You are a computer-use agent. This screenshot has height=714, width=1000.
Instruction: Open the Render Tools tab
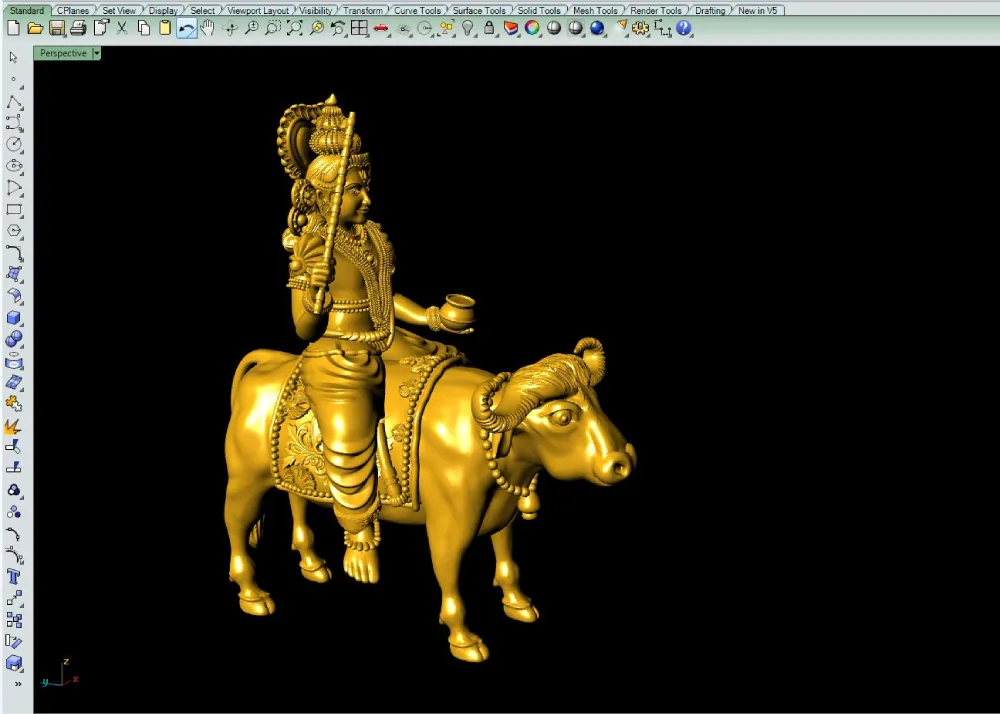click(656, 10)
